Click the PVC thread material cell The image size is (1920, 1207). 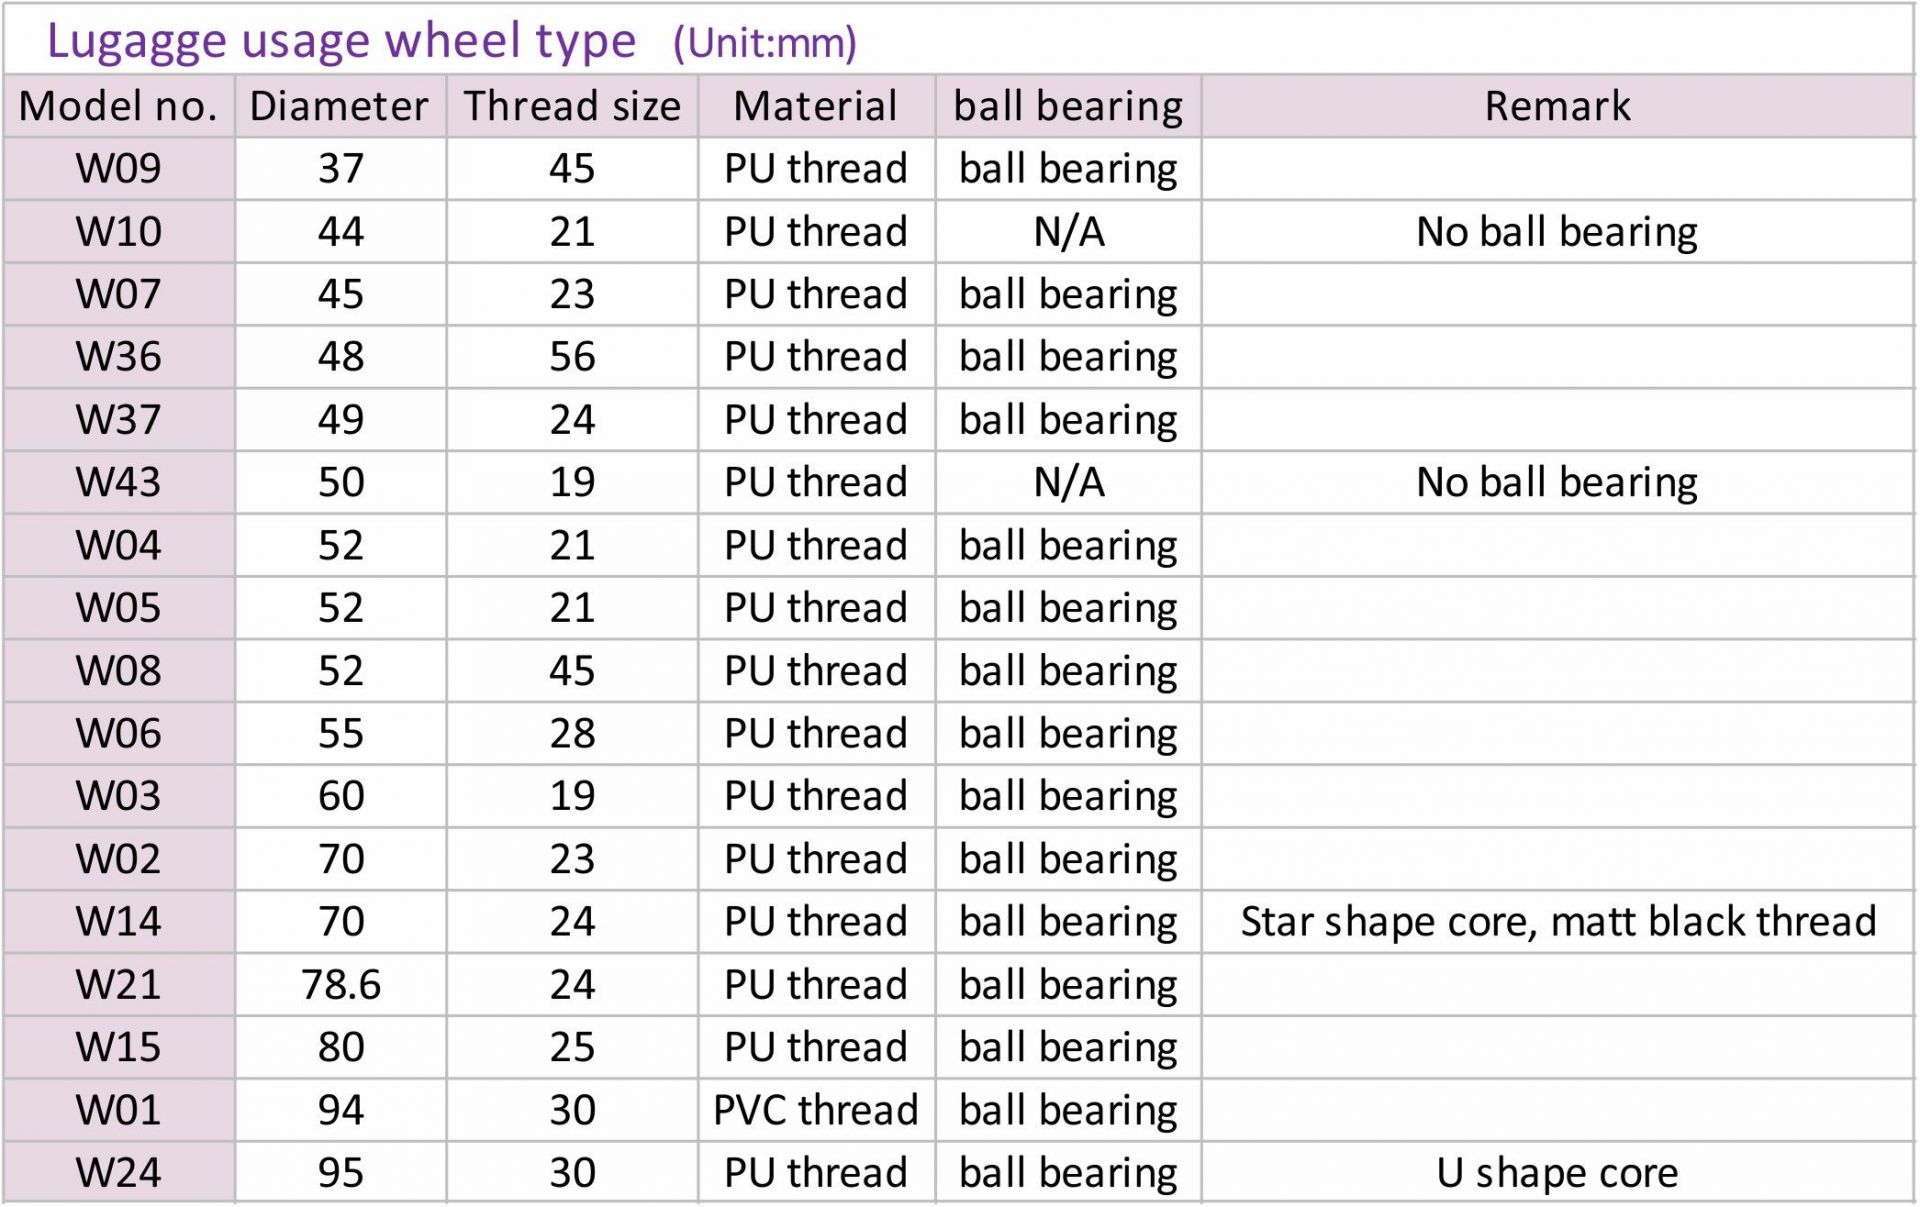[x=816, y=1110]
